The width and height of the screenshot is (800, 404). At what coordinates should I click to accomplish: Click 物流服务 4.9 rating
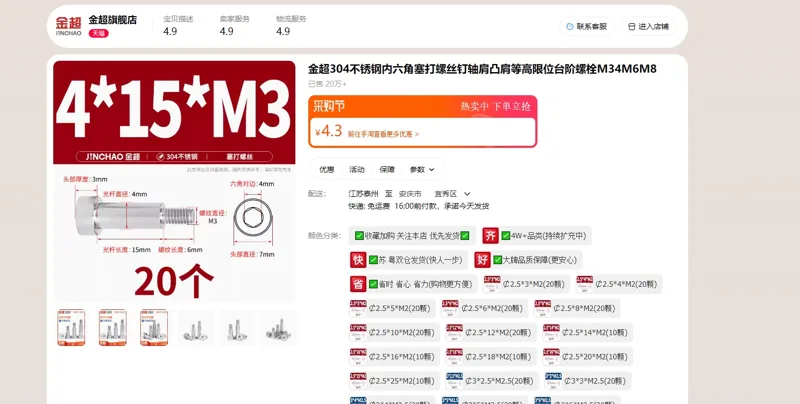[x=291, y=26]
